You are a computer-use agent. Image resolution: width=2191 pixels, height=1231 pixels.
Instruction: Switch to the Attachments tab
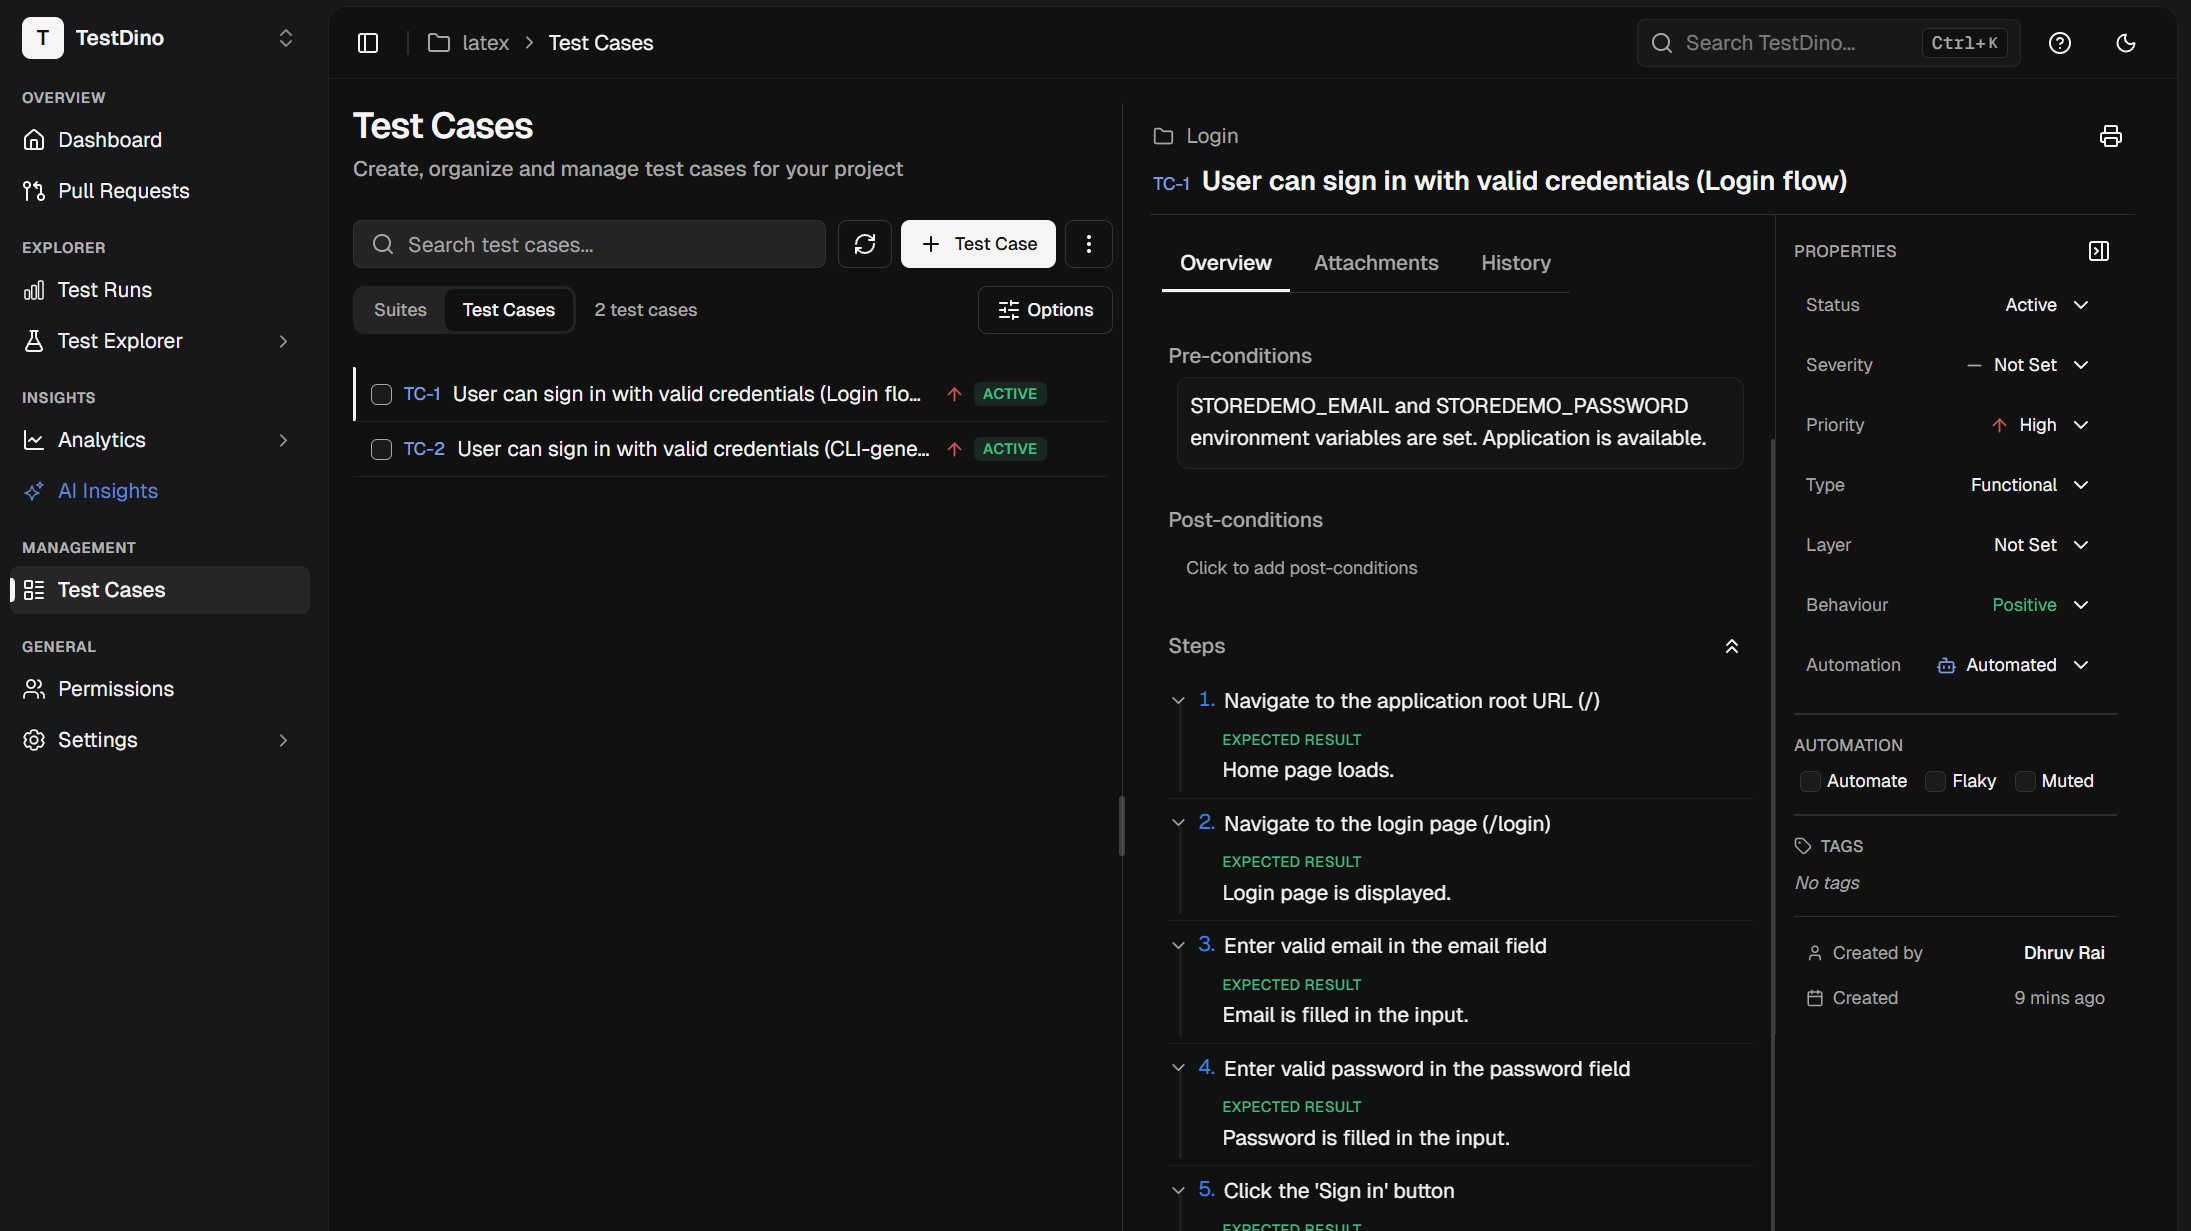1375,263
